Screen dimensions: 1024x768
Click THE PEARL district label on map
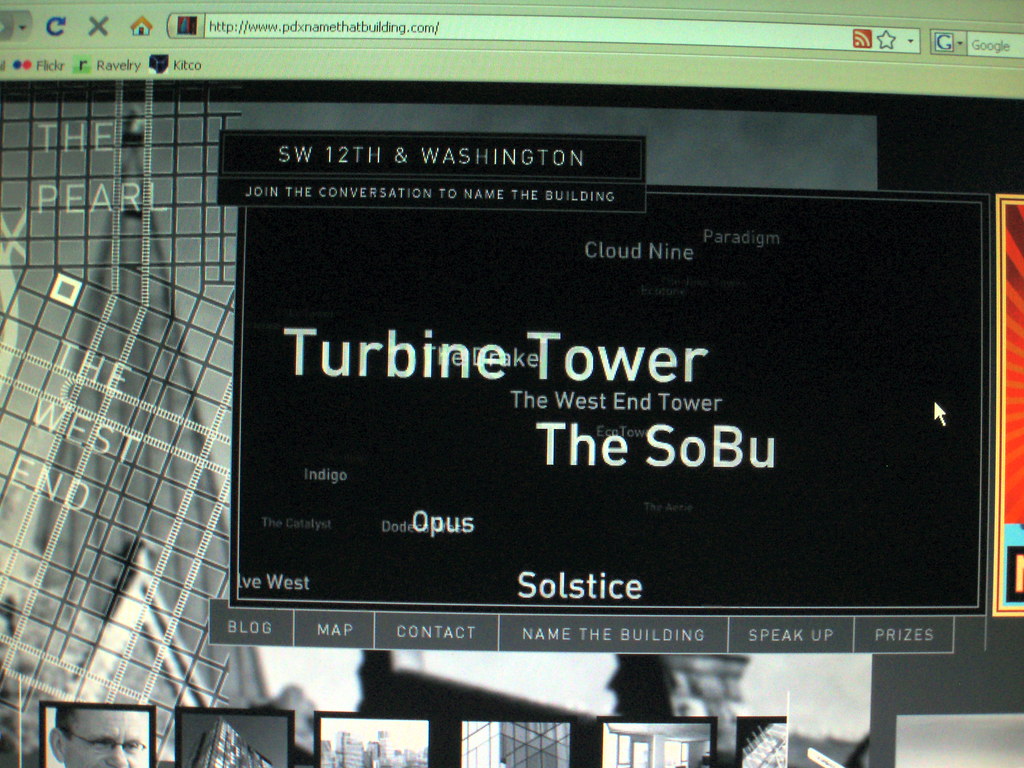click(98, 167)
